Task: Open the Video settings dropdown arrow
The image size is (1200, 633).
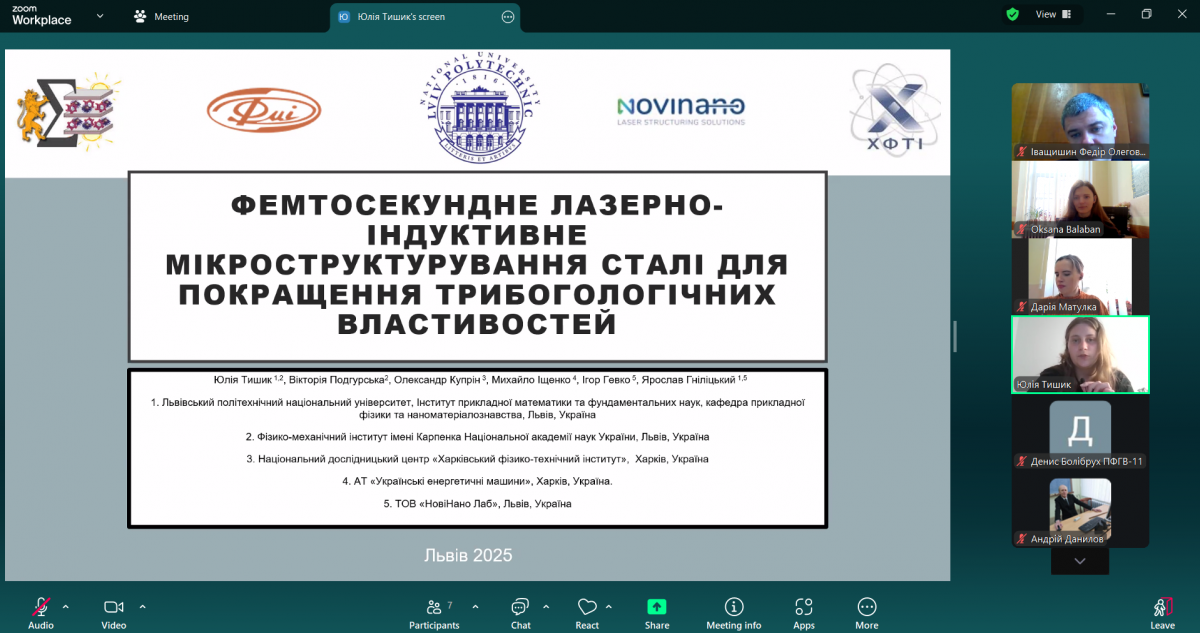Action: [141, 608]
